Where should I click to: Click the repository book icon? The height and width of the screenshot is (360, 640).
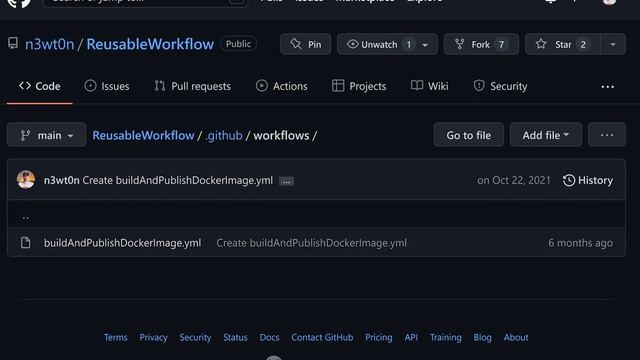13,43
